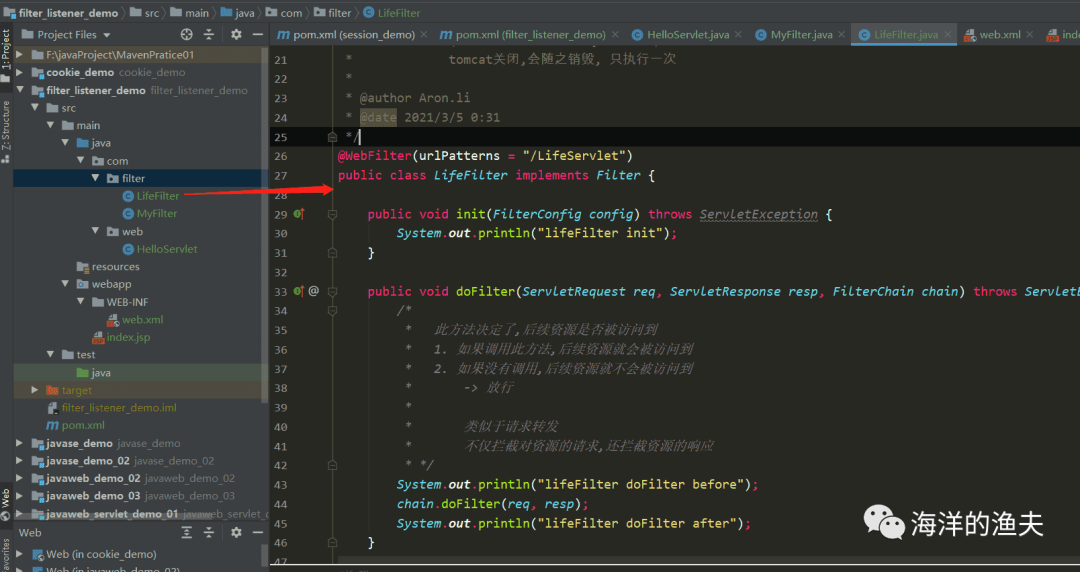
Task: Click the src breadcrumb in navigation bar
Action: point(145,12)
